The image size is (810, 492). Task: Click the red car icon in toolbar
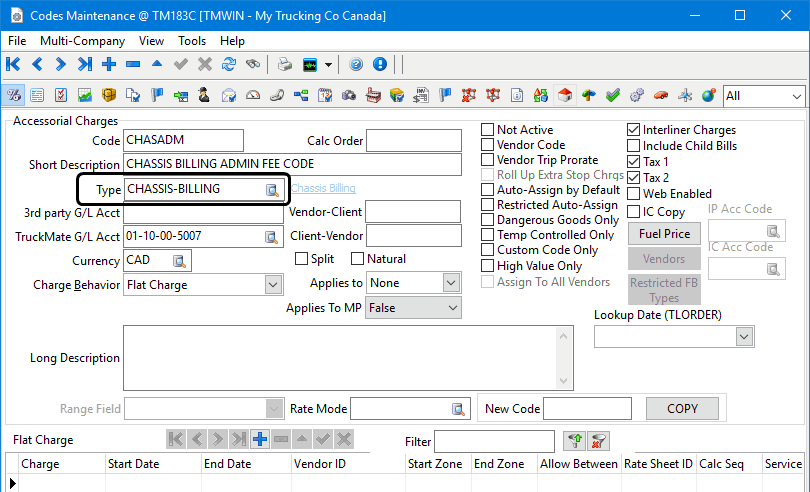tap(660, 96)
